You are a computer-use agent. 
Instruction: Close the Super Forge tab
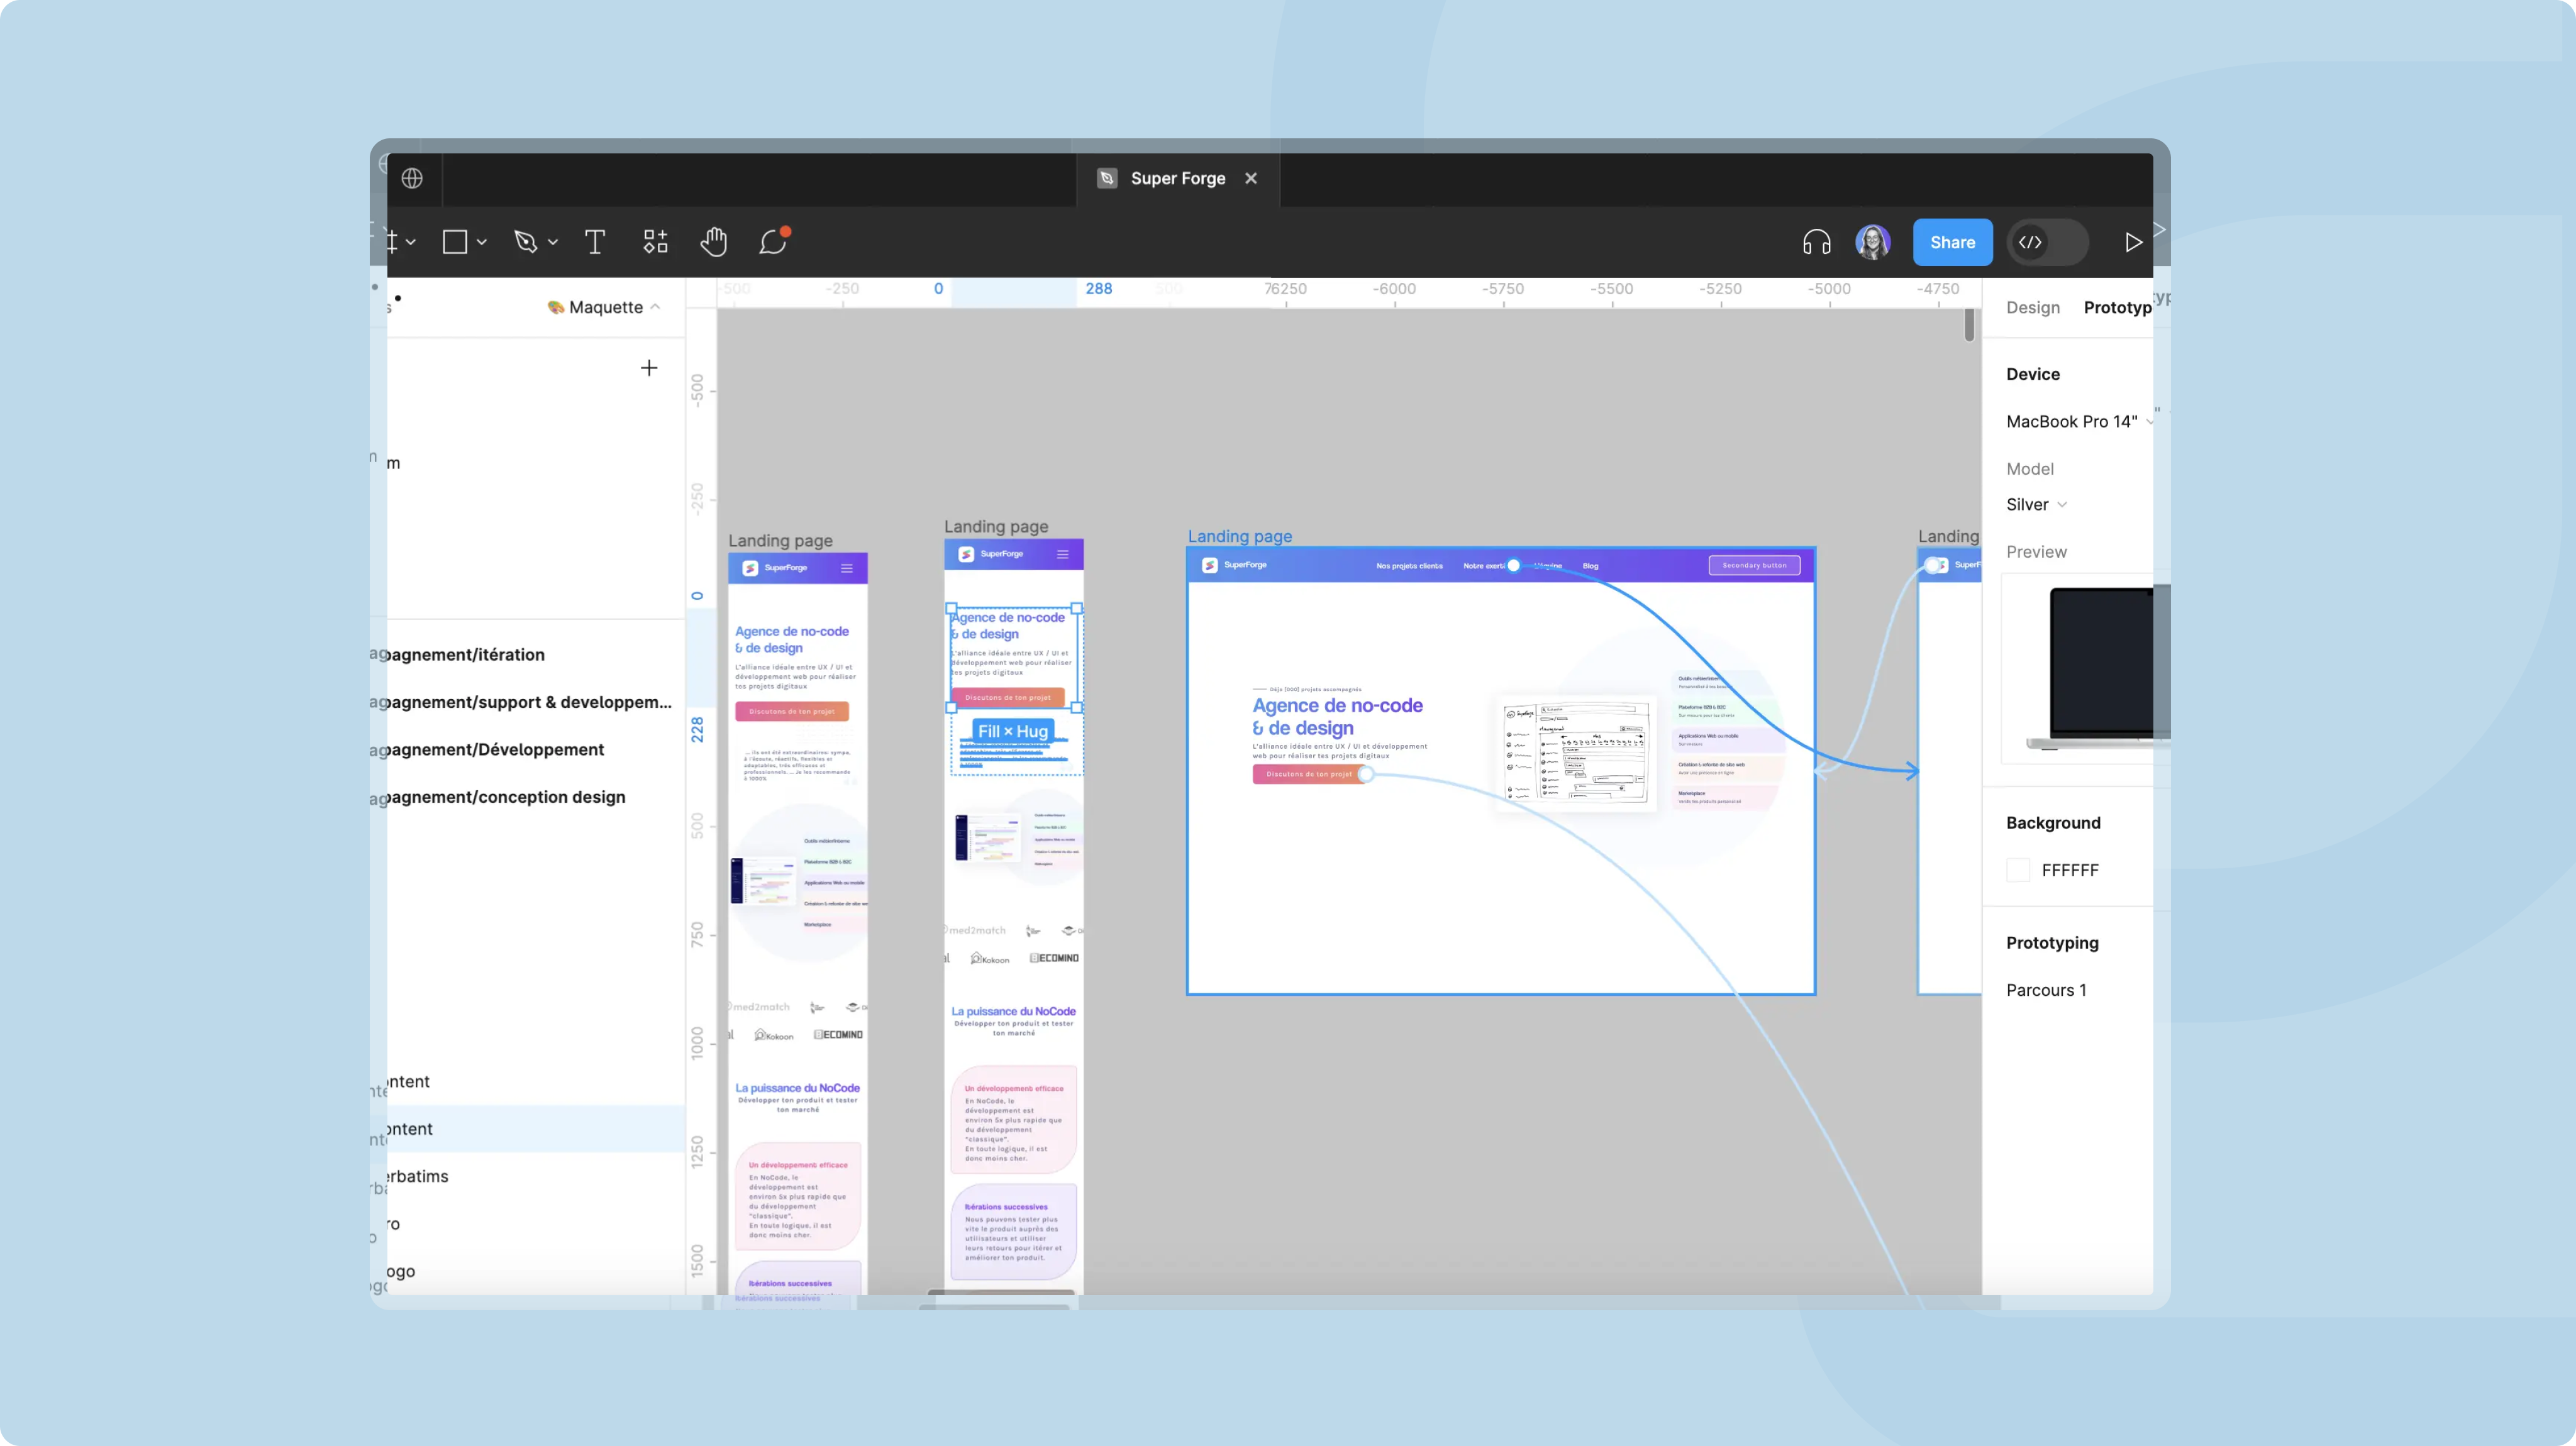tap(1251, 178)
